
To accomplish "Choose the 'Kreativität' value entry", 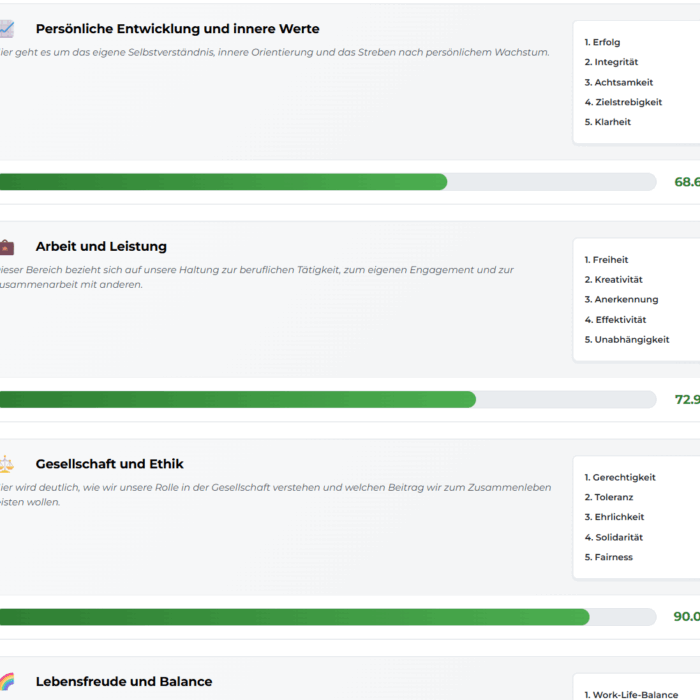I will pos(618,280).
